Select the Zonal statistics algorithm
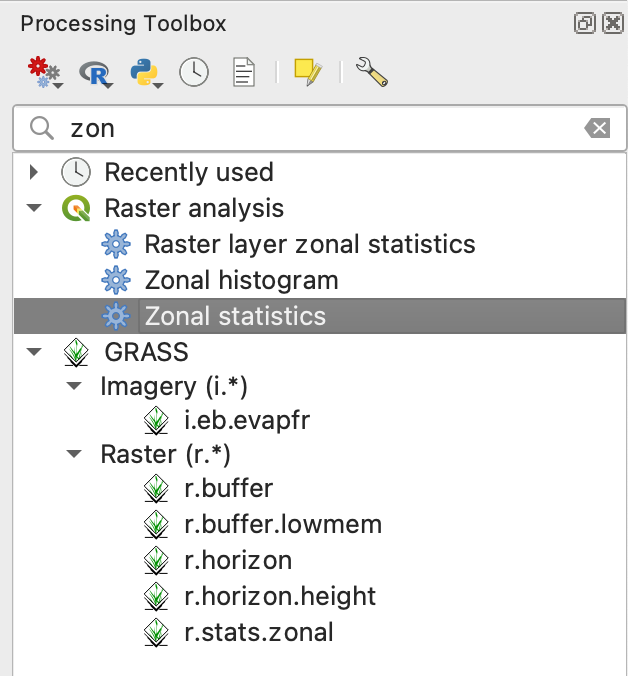The height and width of the screenshot is (676, 628). pyautogui.click(x=235, y=317)
